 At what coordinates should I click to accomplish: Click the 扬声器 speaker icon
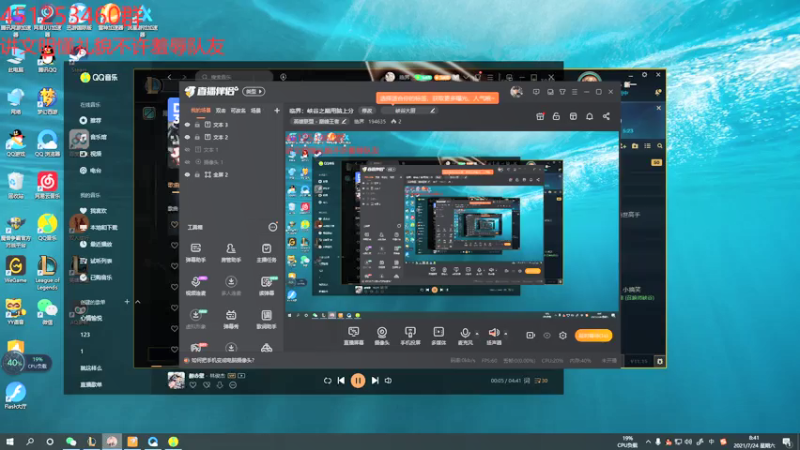(493, 336)
